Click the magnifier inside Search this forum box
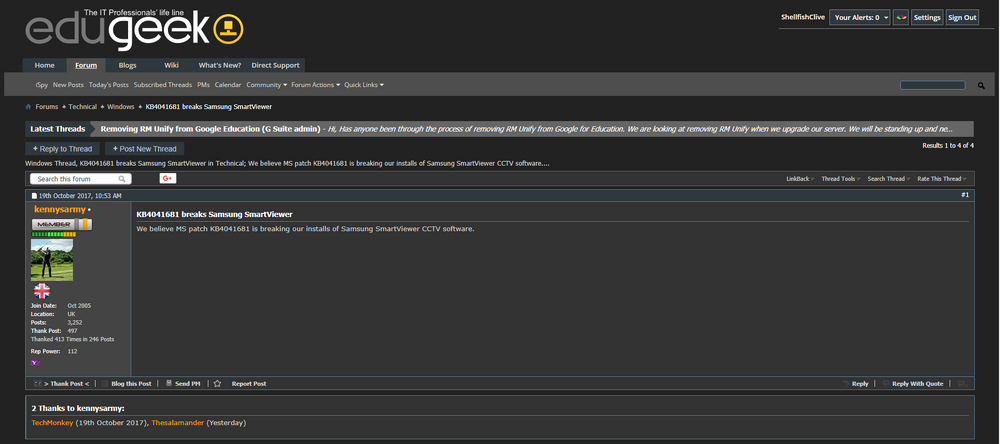The width and height of the screenshot is (1000, 444). coord(122,179)
